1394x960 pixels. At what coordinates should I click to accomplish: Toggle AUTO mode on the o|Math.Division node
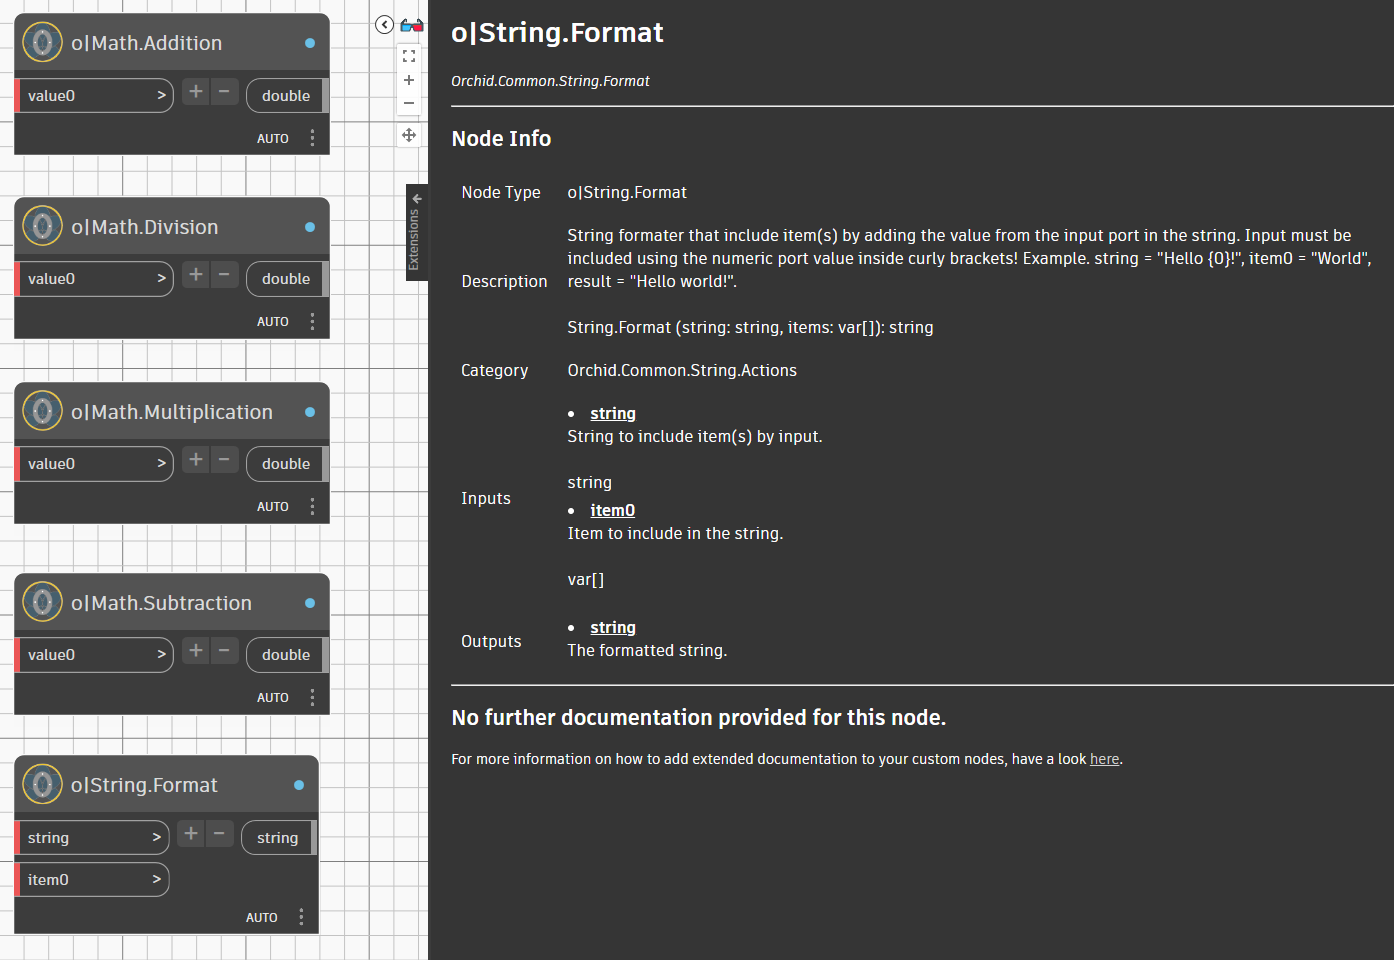[272, 321]
